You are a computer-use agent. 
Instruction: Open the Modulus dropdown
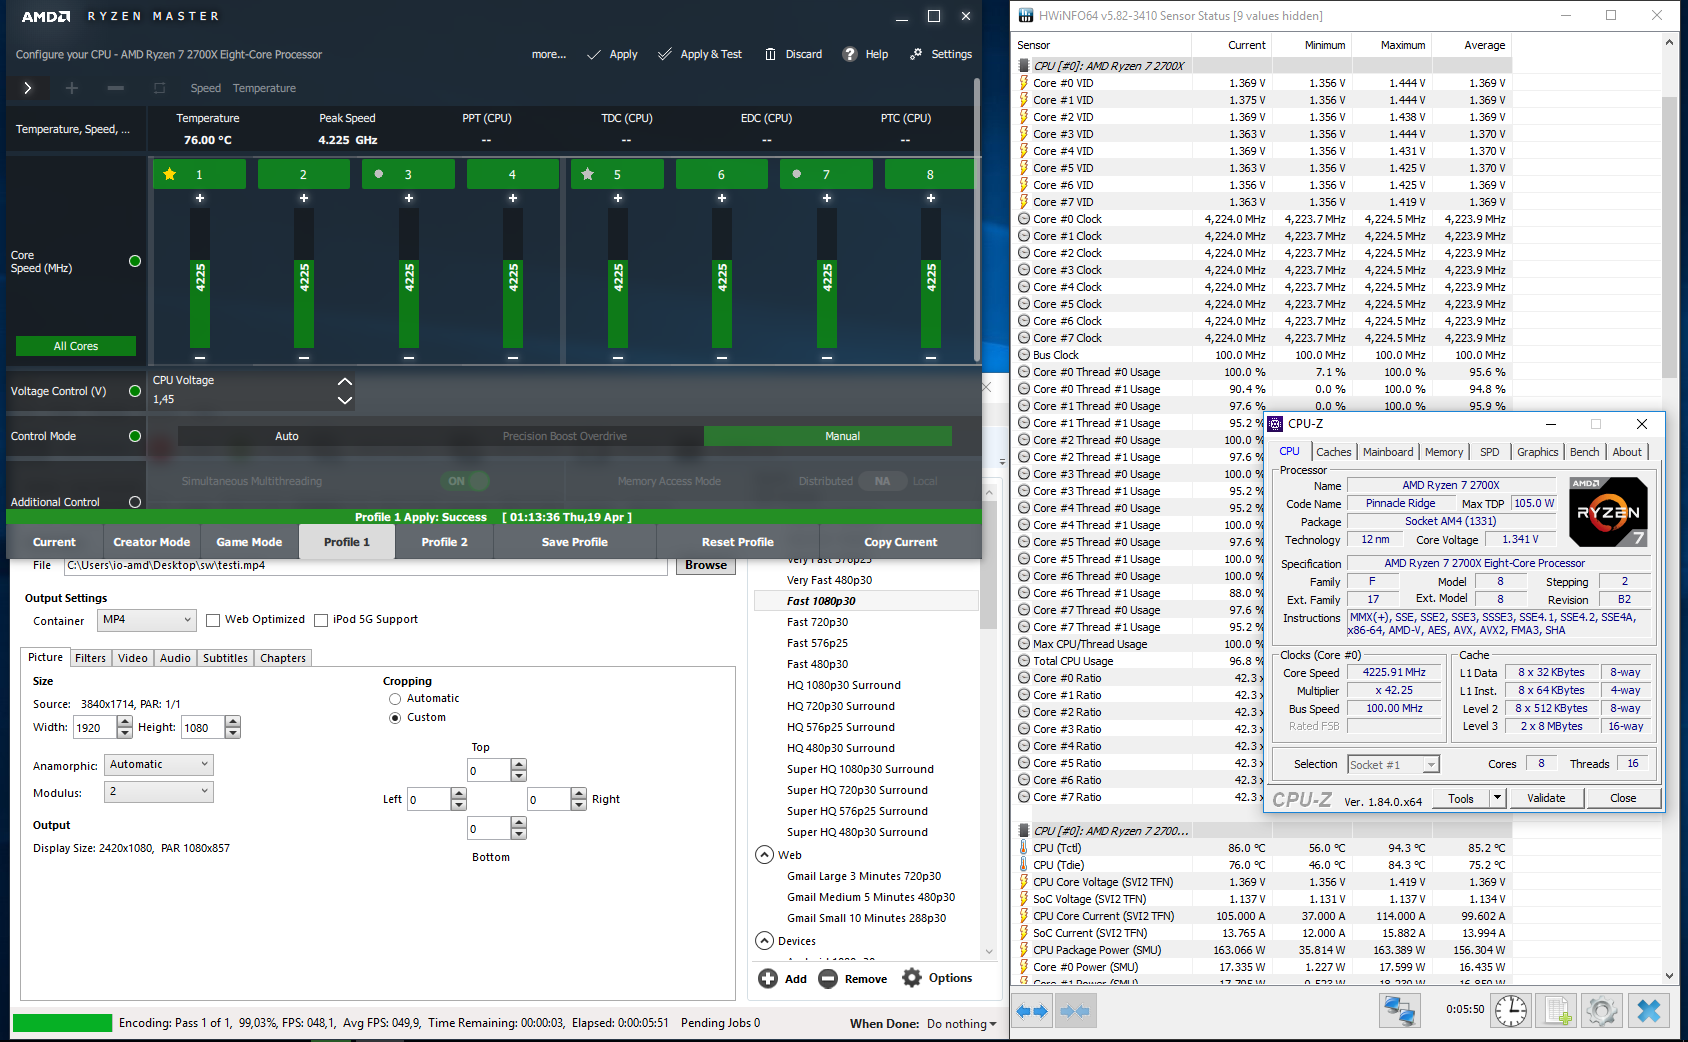point(159,791)
